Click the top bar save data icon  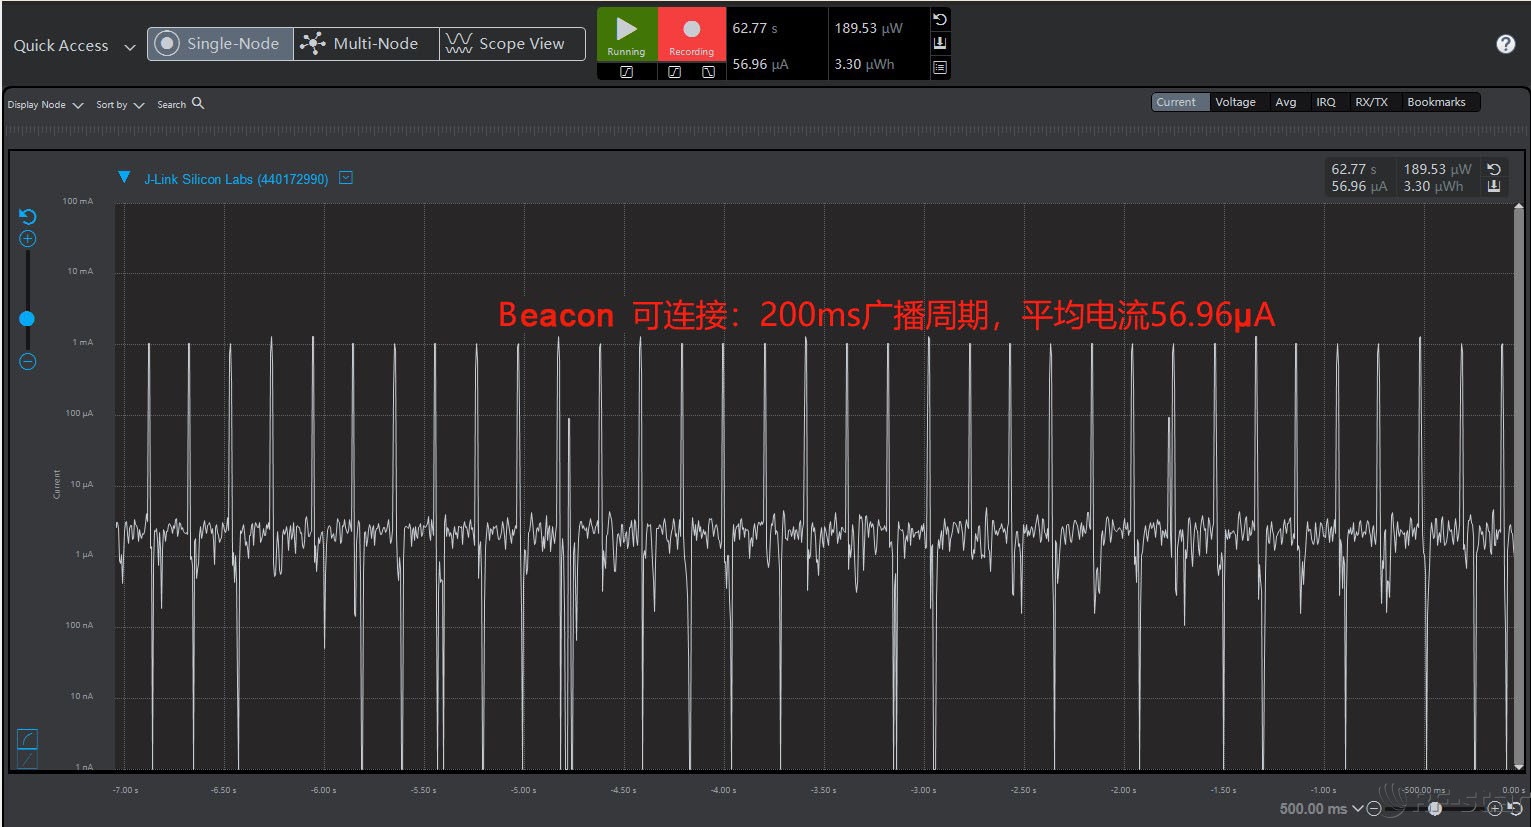point(940,43)
